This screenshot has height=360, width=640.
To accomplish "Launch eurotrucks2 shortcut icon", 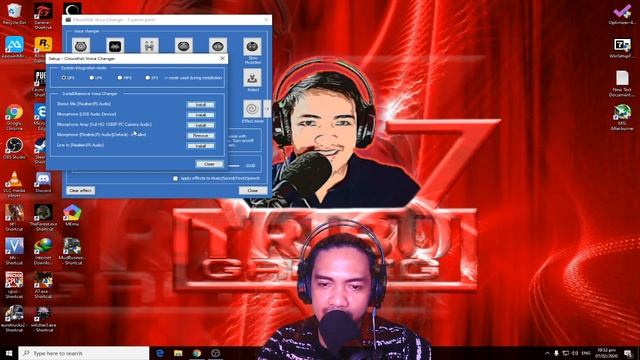I will 14,319.
